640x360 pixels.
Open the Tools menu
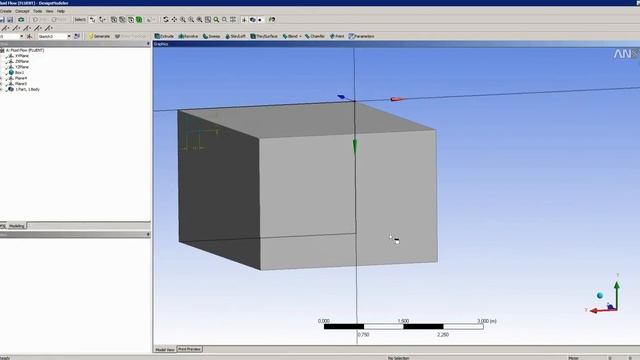click(x=38, y=11)
